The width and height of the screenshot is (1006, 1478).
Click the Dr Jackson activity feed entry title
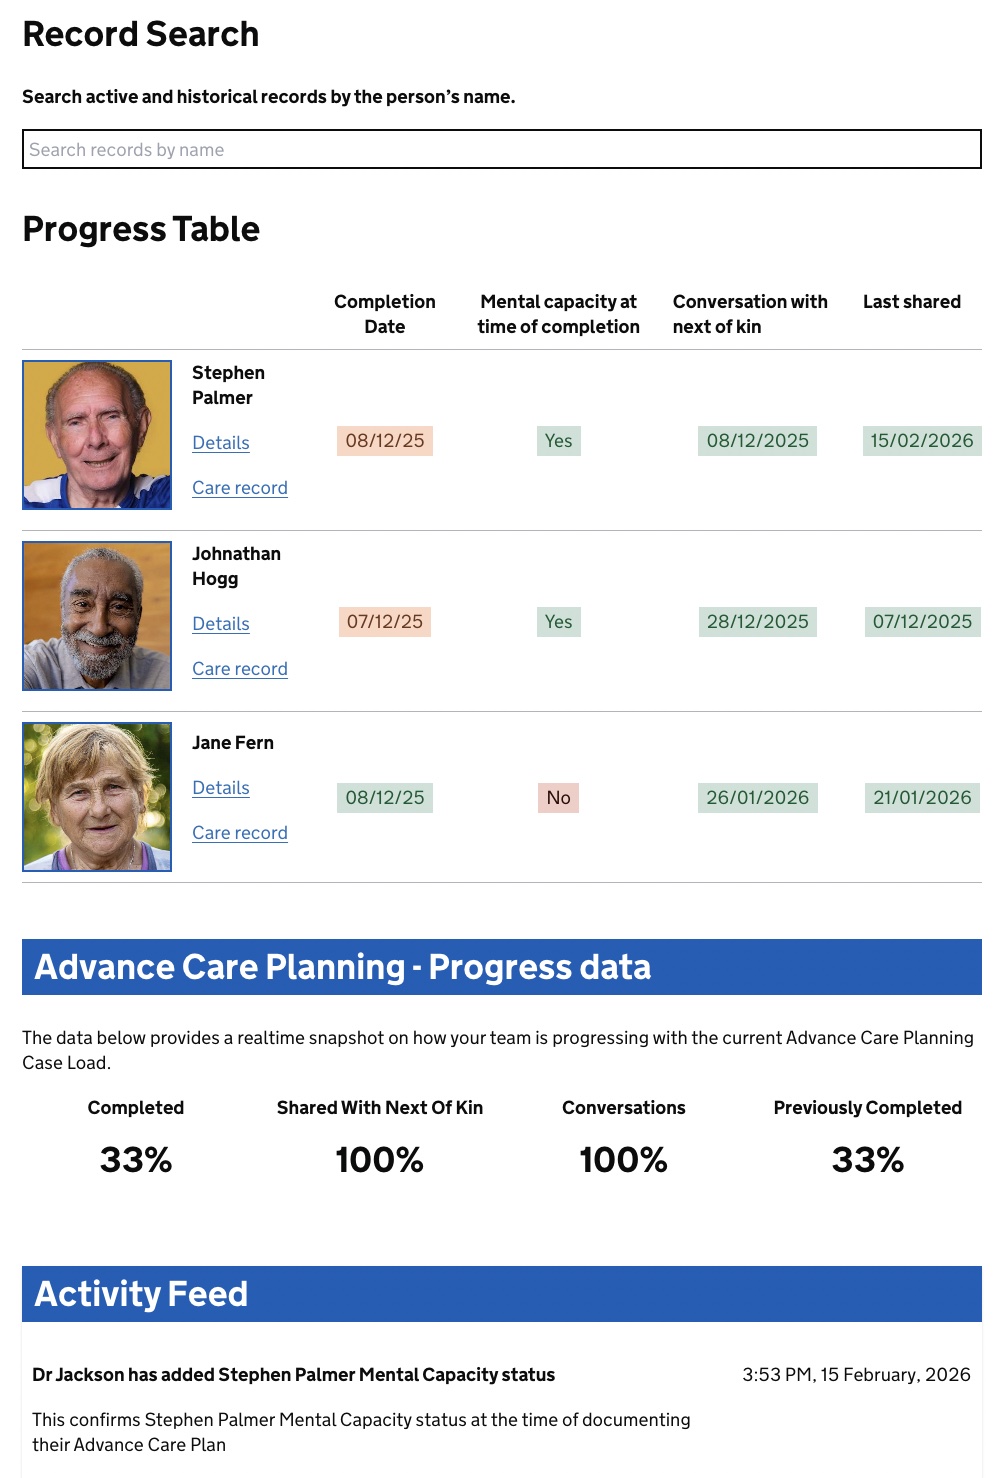tap(293, 1375)
